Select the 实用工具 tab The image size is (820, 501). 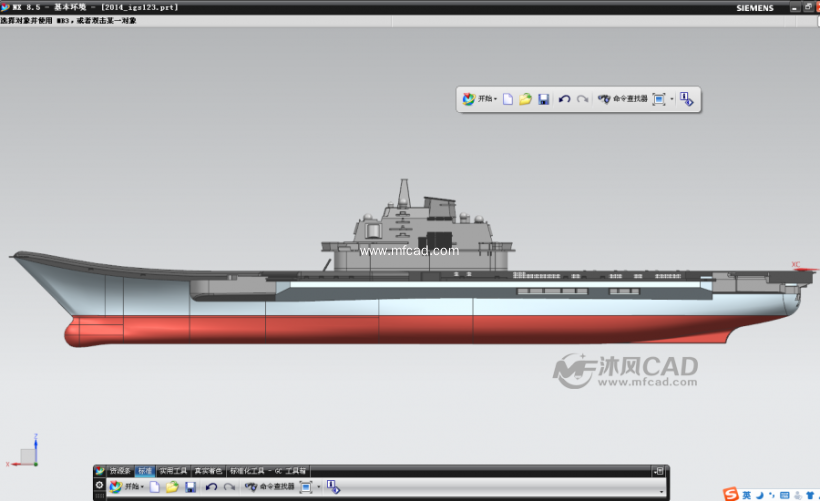[174, 470]
